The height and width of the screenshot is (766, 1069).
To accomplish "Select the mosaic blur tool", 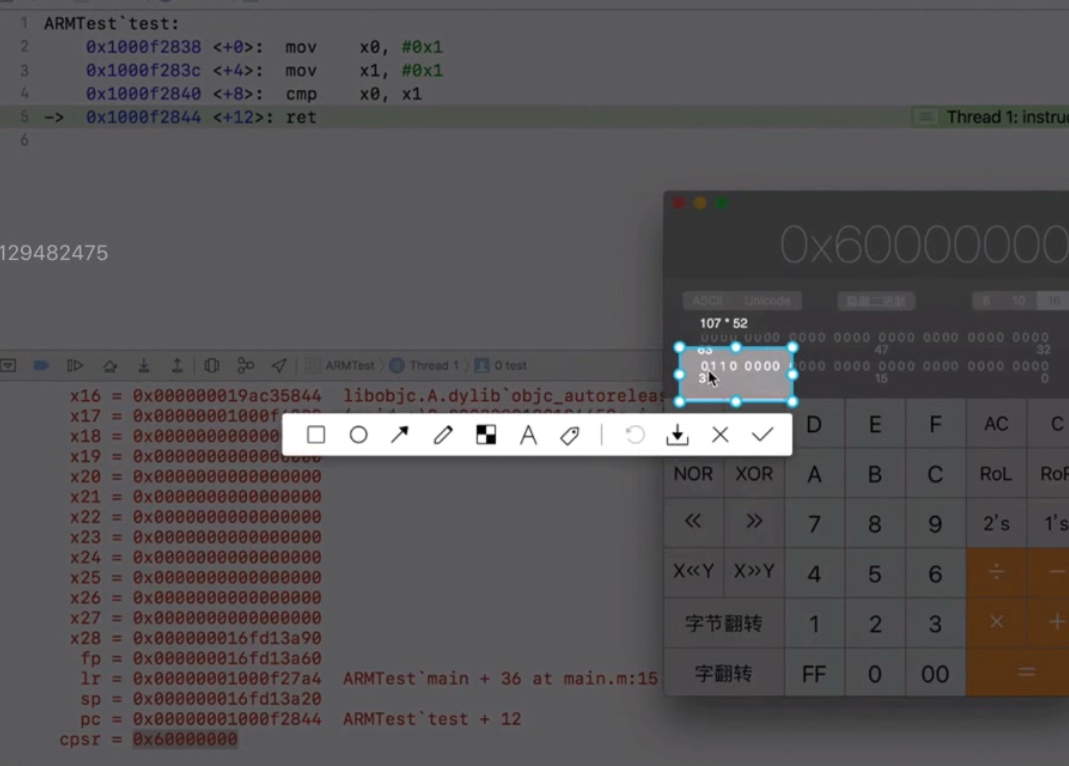I will coord(486,435).
